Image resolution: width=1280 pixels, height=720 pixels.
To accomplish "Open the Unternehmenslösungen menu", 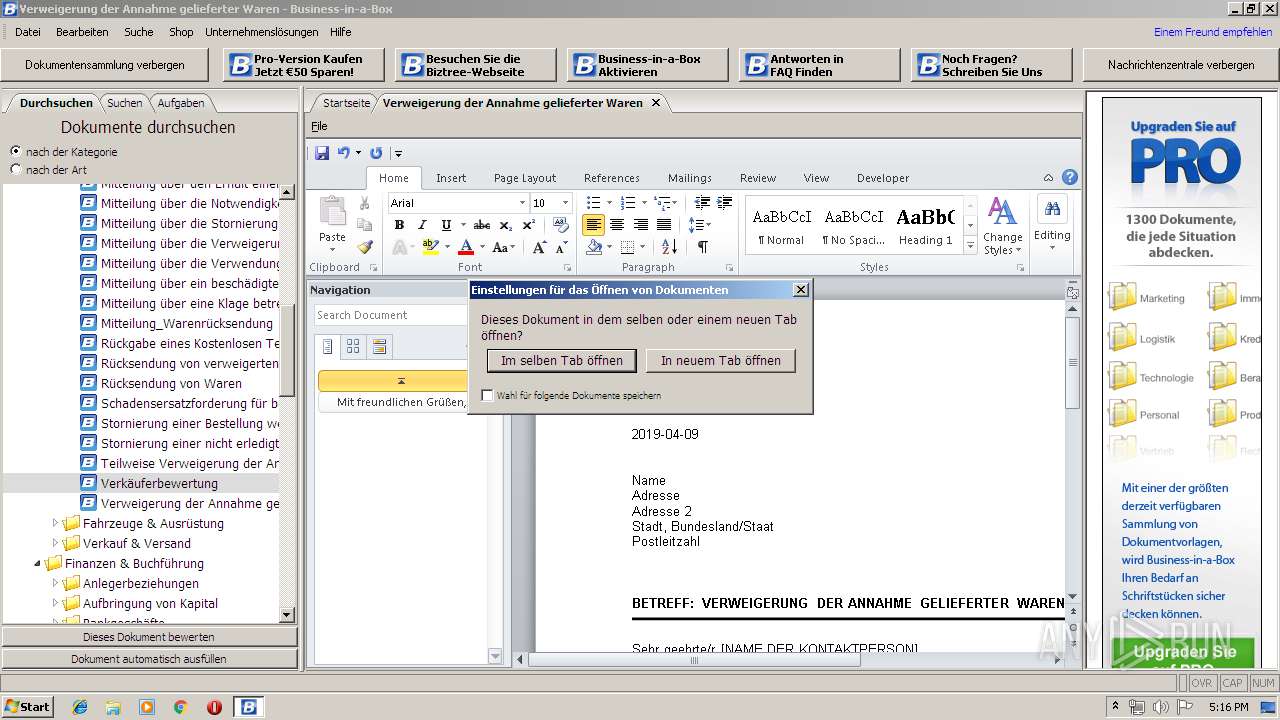I will [262, 32].
